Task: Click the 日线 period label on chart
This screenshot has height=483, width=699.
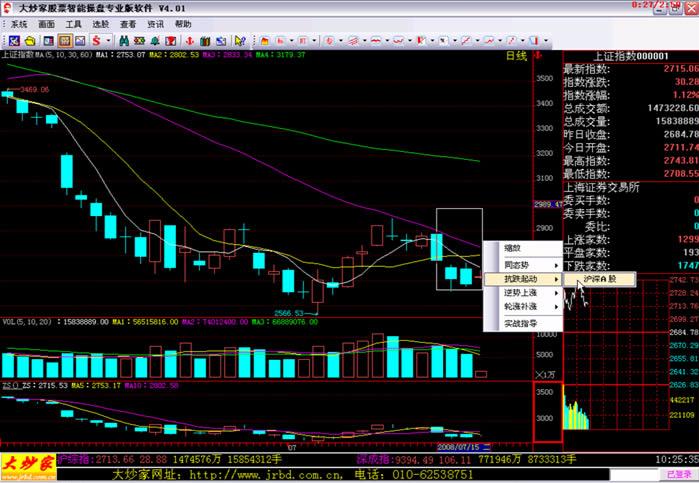Action: tap(516, 56)
